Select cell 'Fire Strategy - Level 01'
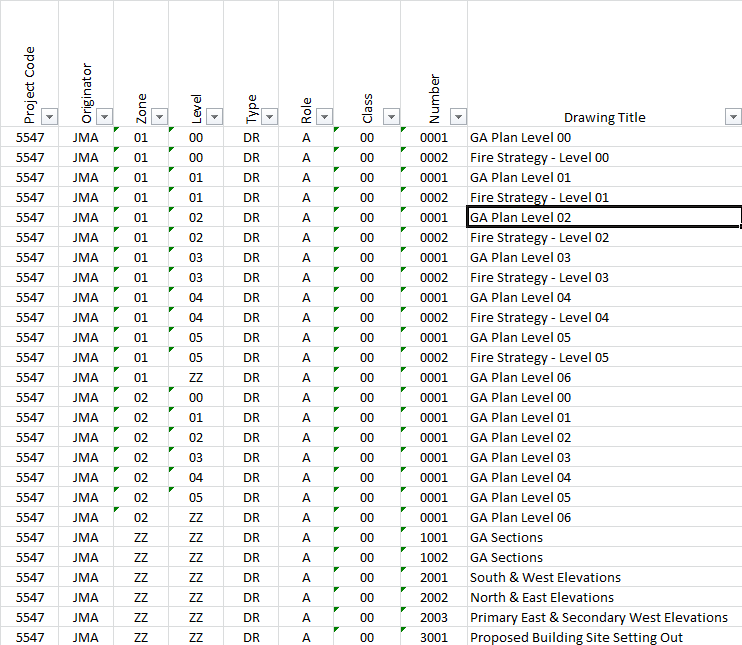The height and width of the screenshot is (645, 742). pos(604,197)
